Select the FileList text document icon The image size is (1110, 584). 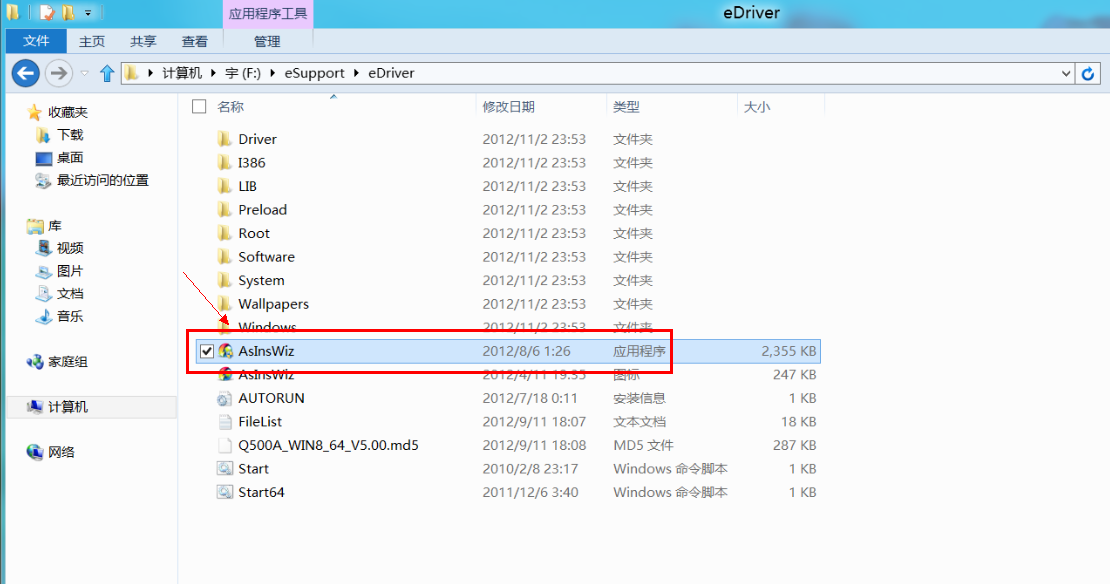[224, 421]
